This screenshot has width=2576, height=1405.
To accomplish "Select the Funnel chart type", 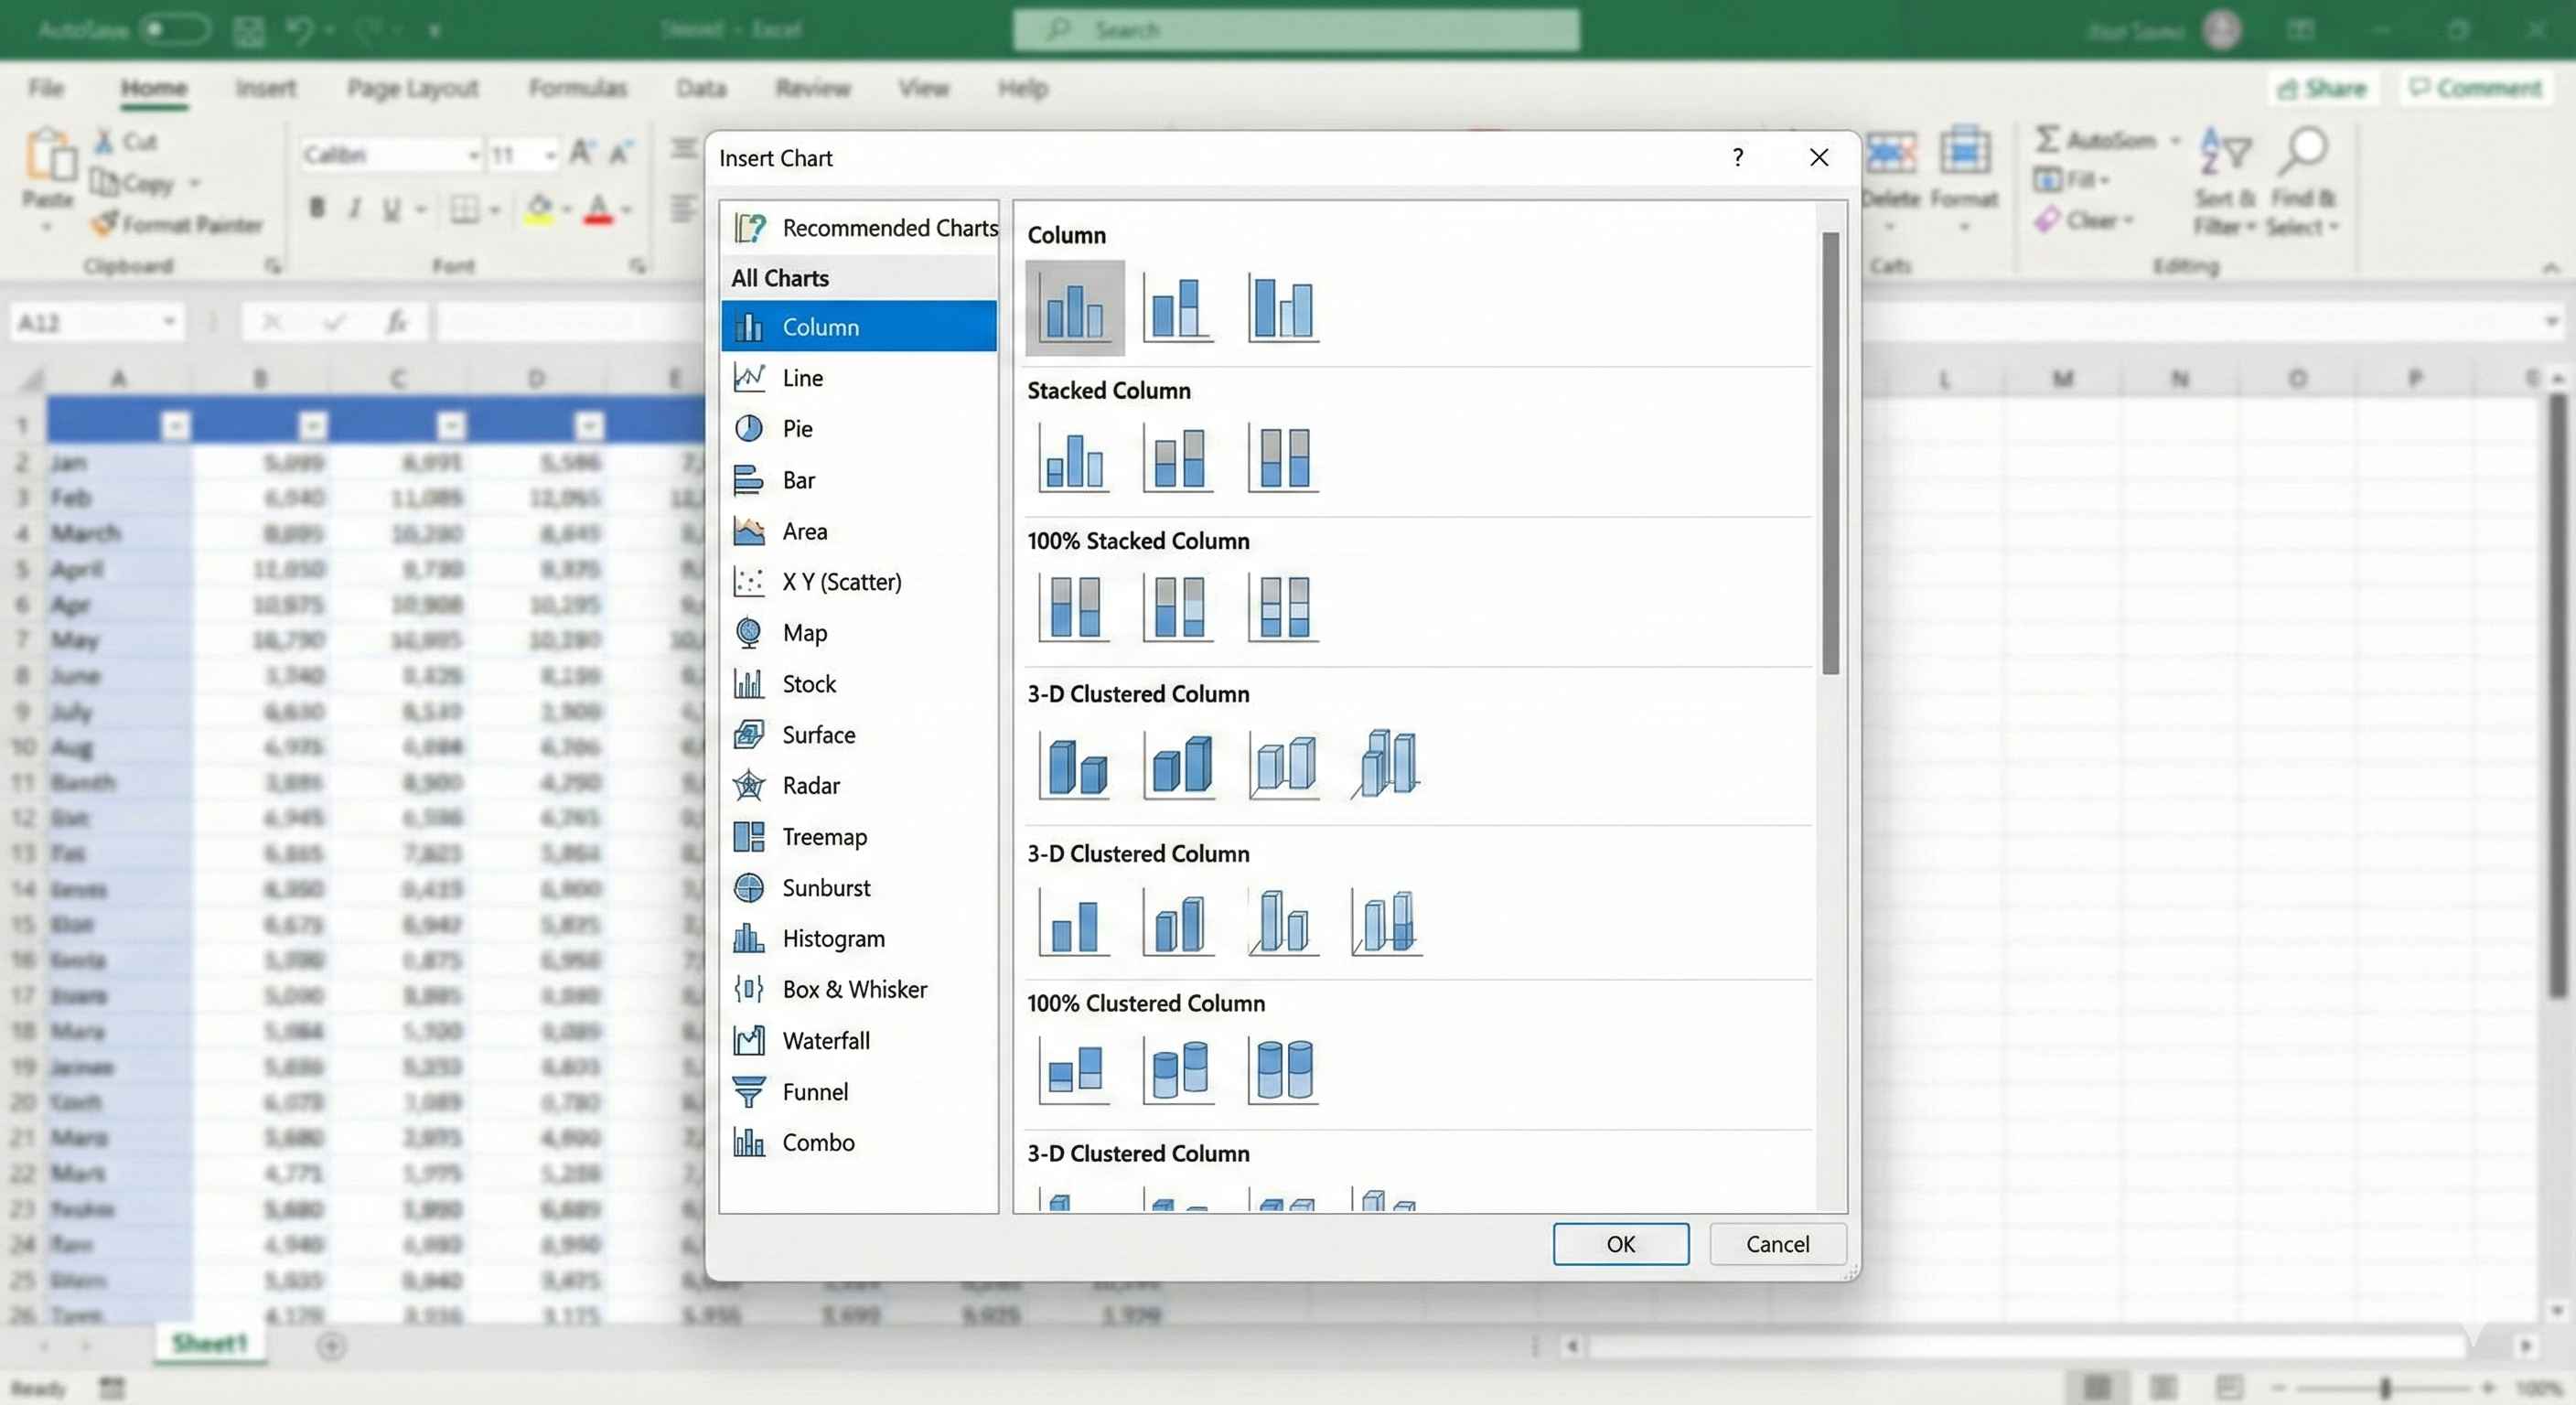I will tap(816, 1092).
